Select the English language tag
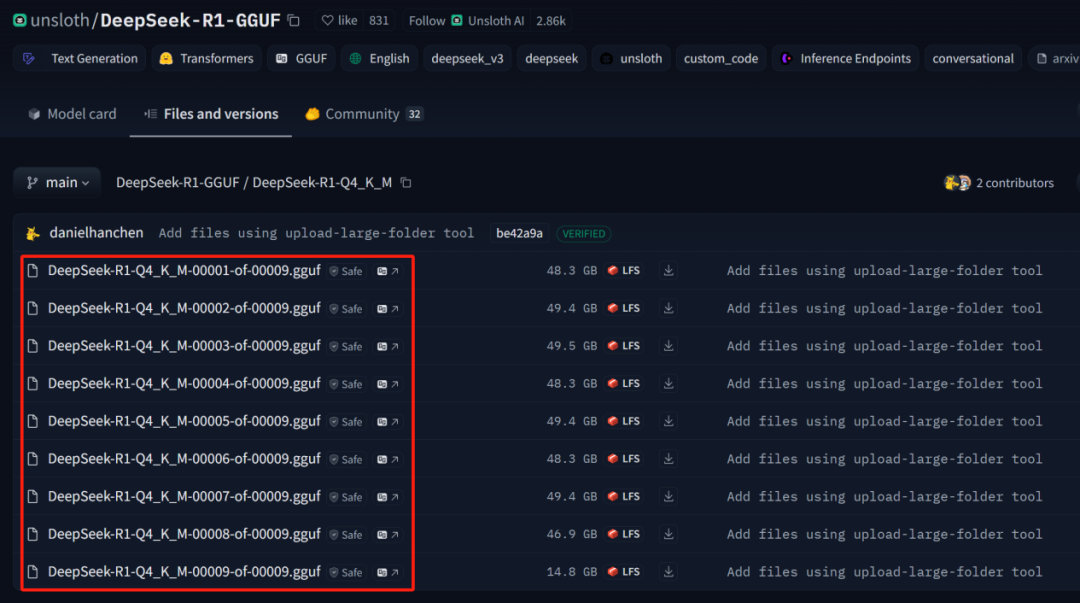Screen dimensions: 1080x603 pos(380,59)
